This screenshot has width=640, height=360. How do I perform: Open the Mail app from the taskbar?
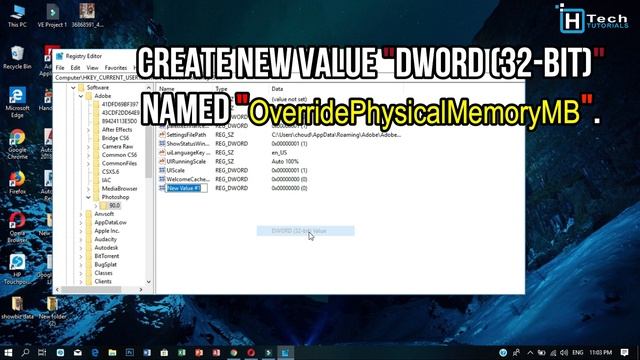point(78,352)
